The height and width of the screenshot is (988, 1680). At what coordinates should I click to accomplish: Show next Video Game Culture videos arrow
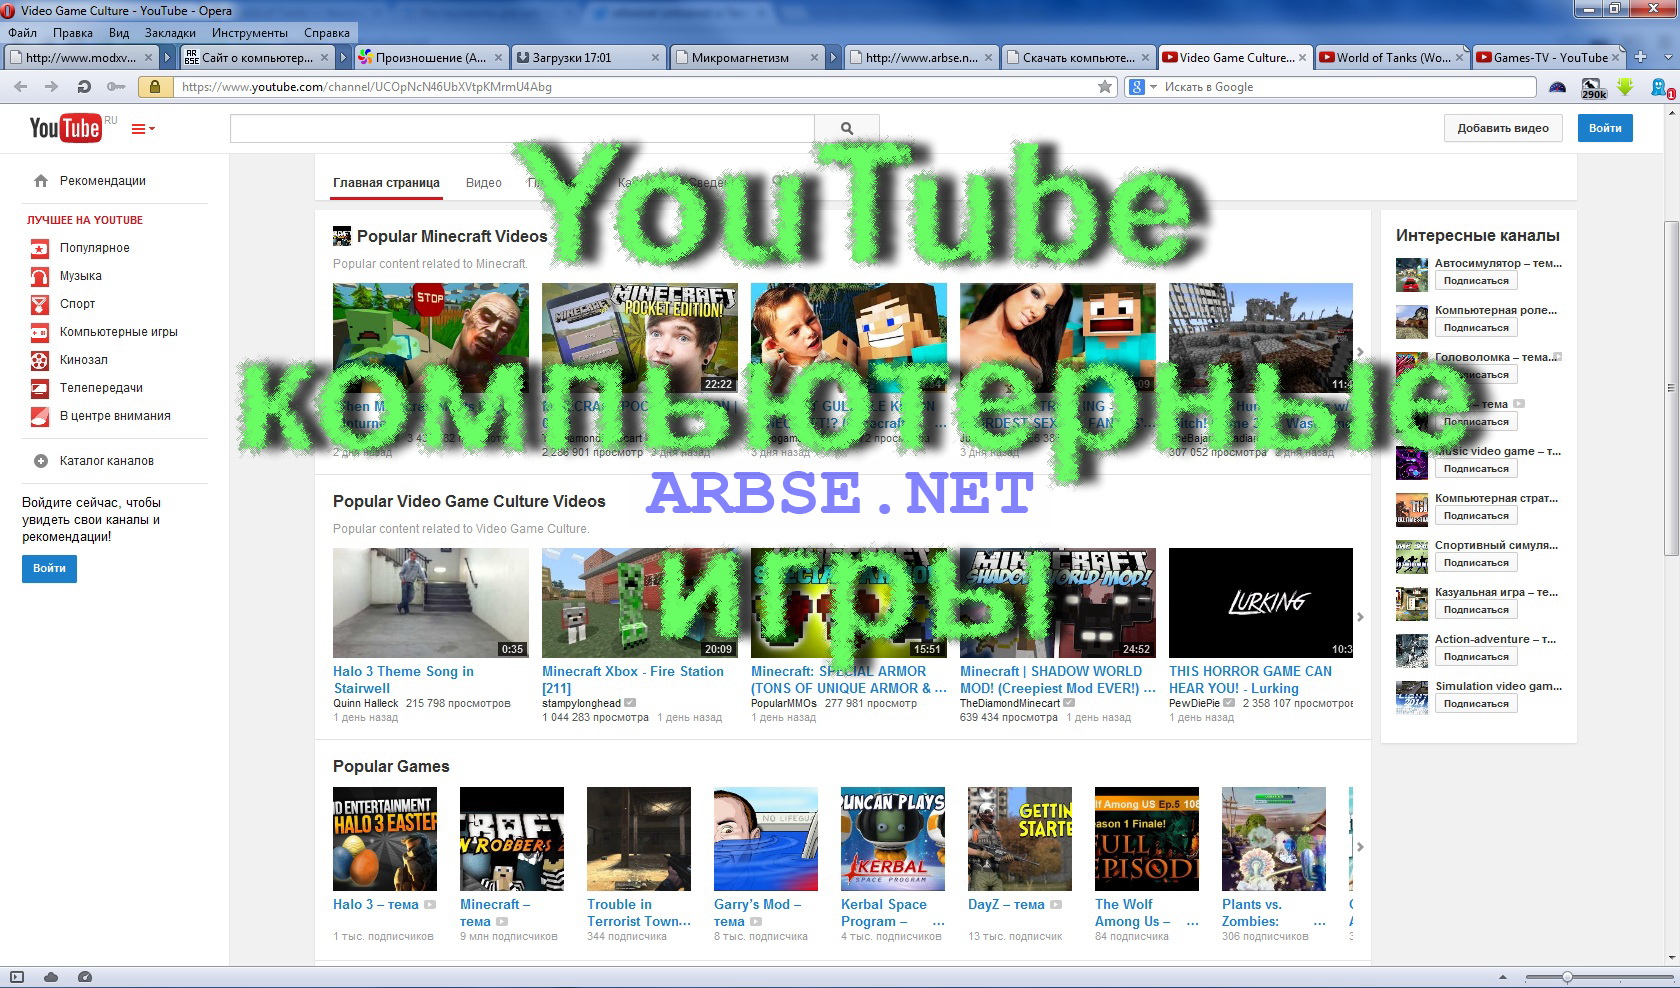[1360, 617]
